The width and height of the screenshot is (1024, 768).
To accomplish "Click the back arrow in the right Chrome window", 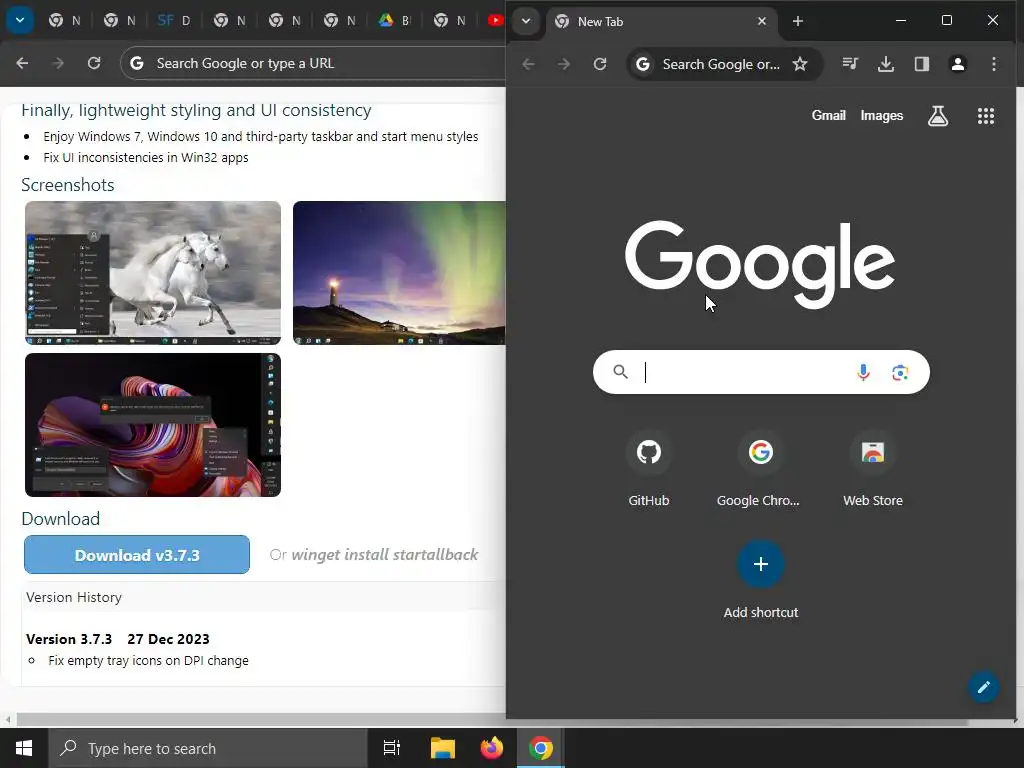I will (528, 64).
